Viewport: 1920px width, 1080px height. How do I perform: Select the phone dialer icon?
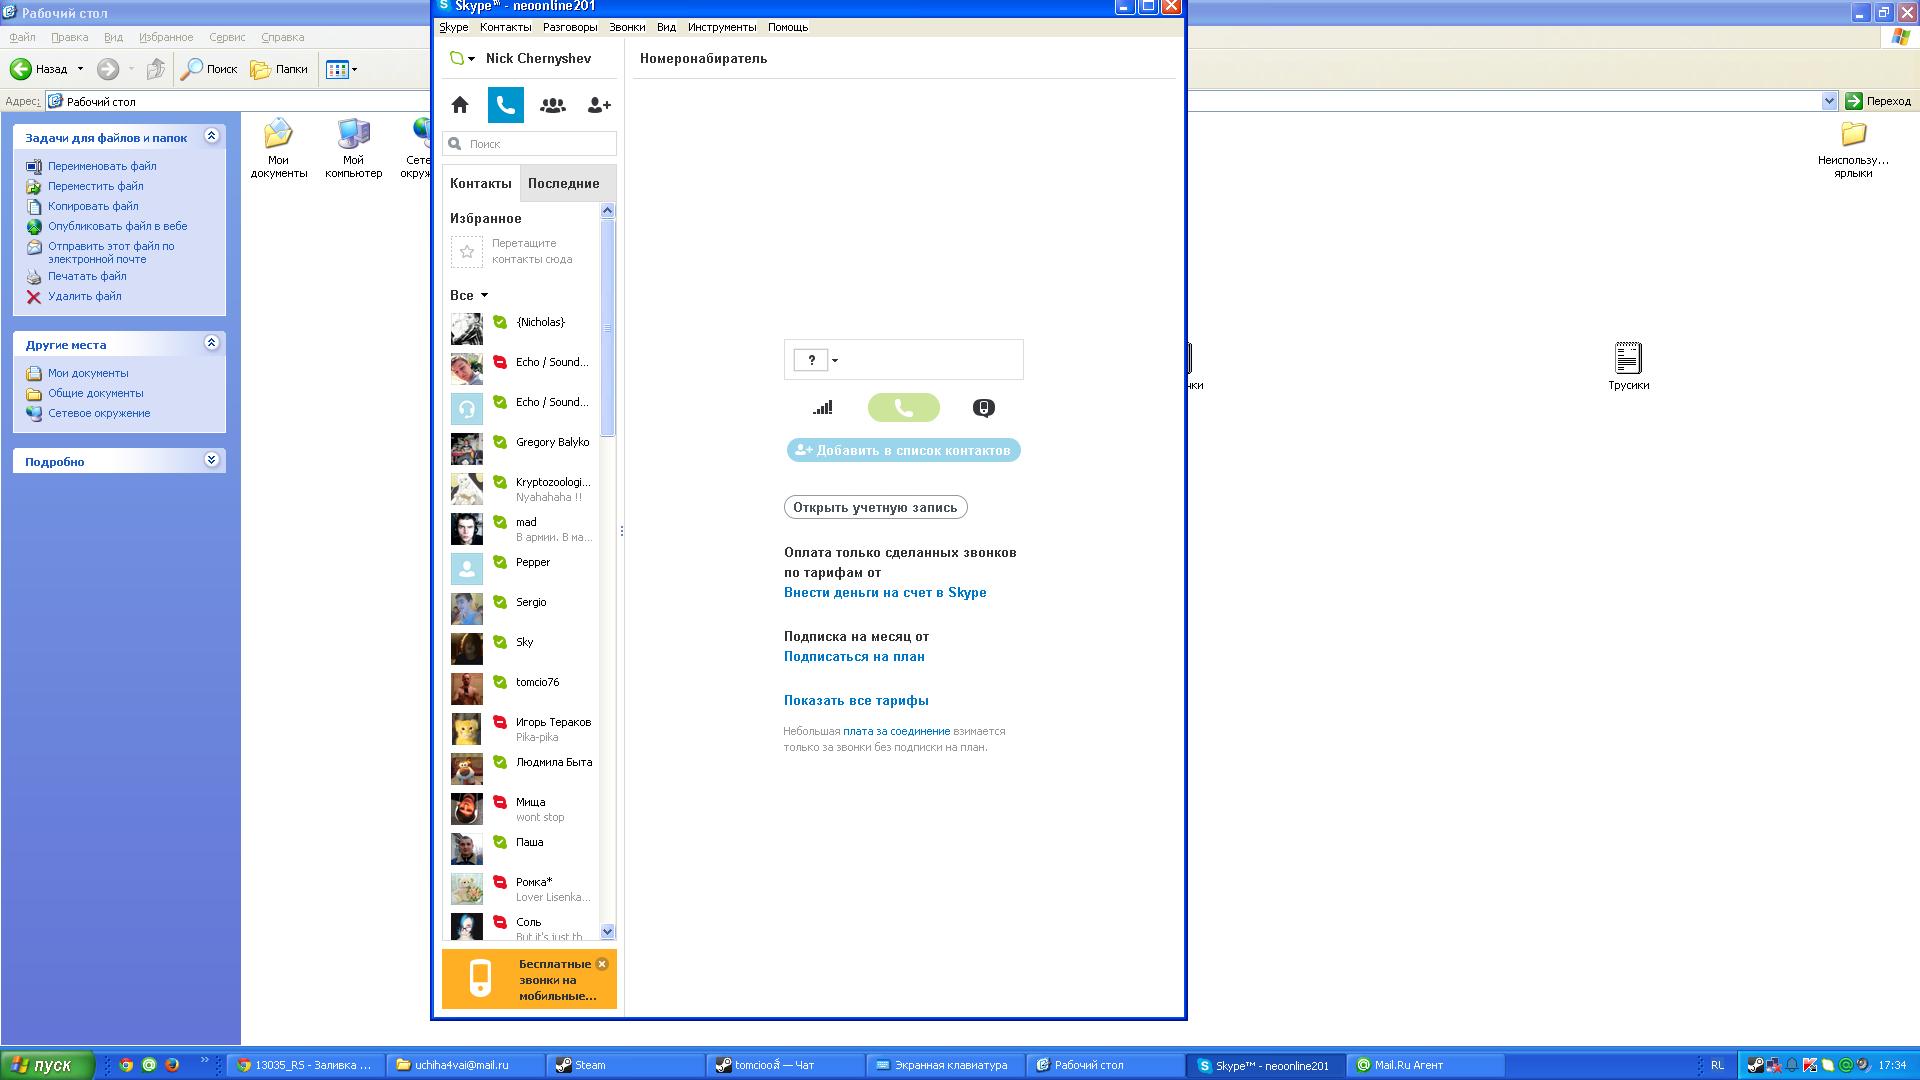pyautogui.click(x=505, y=105)
